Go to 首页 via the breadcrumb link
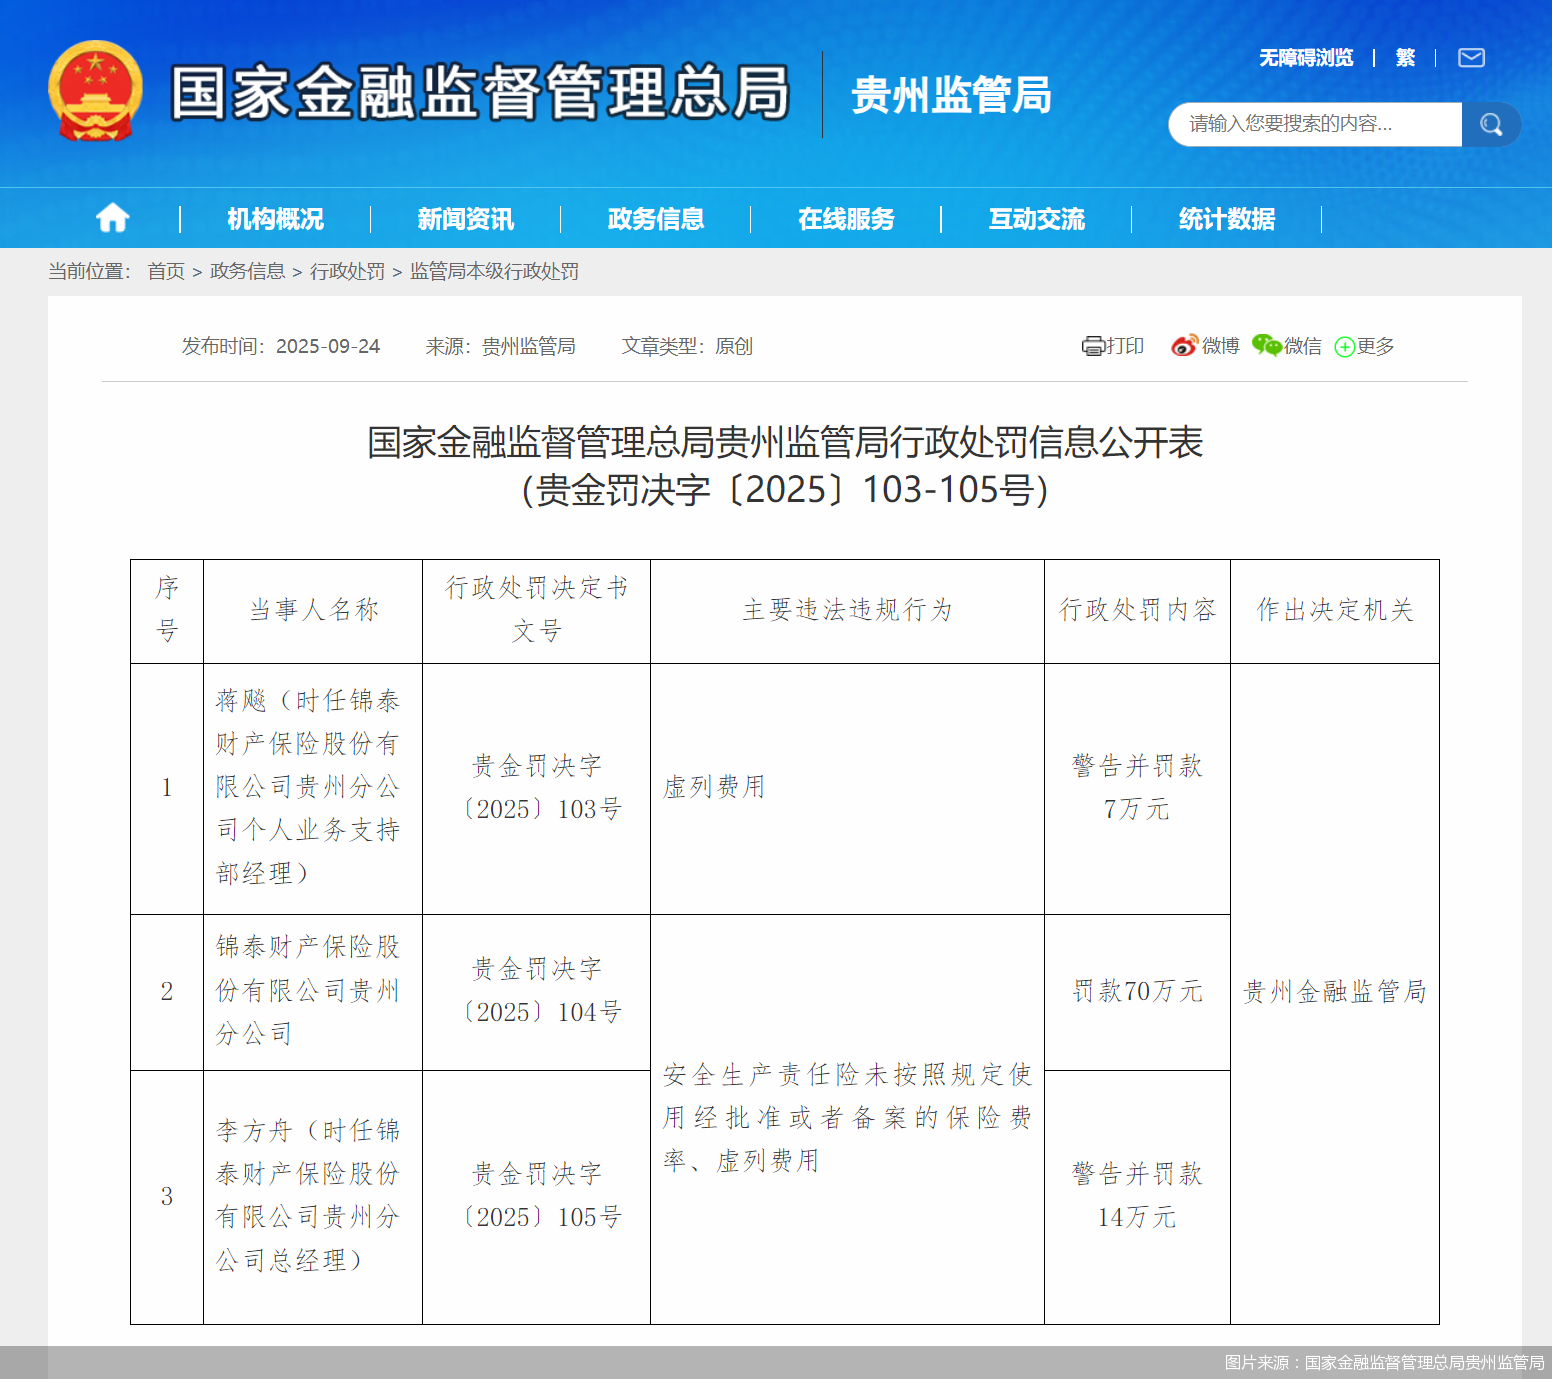The width and height of the screenshot is (1552, 1379). pos(163,271)
